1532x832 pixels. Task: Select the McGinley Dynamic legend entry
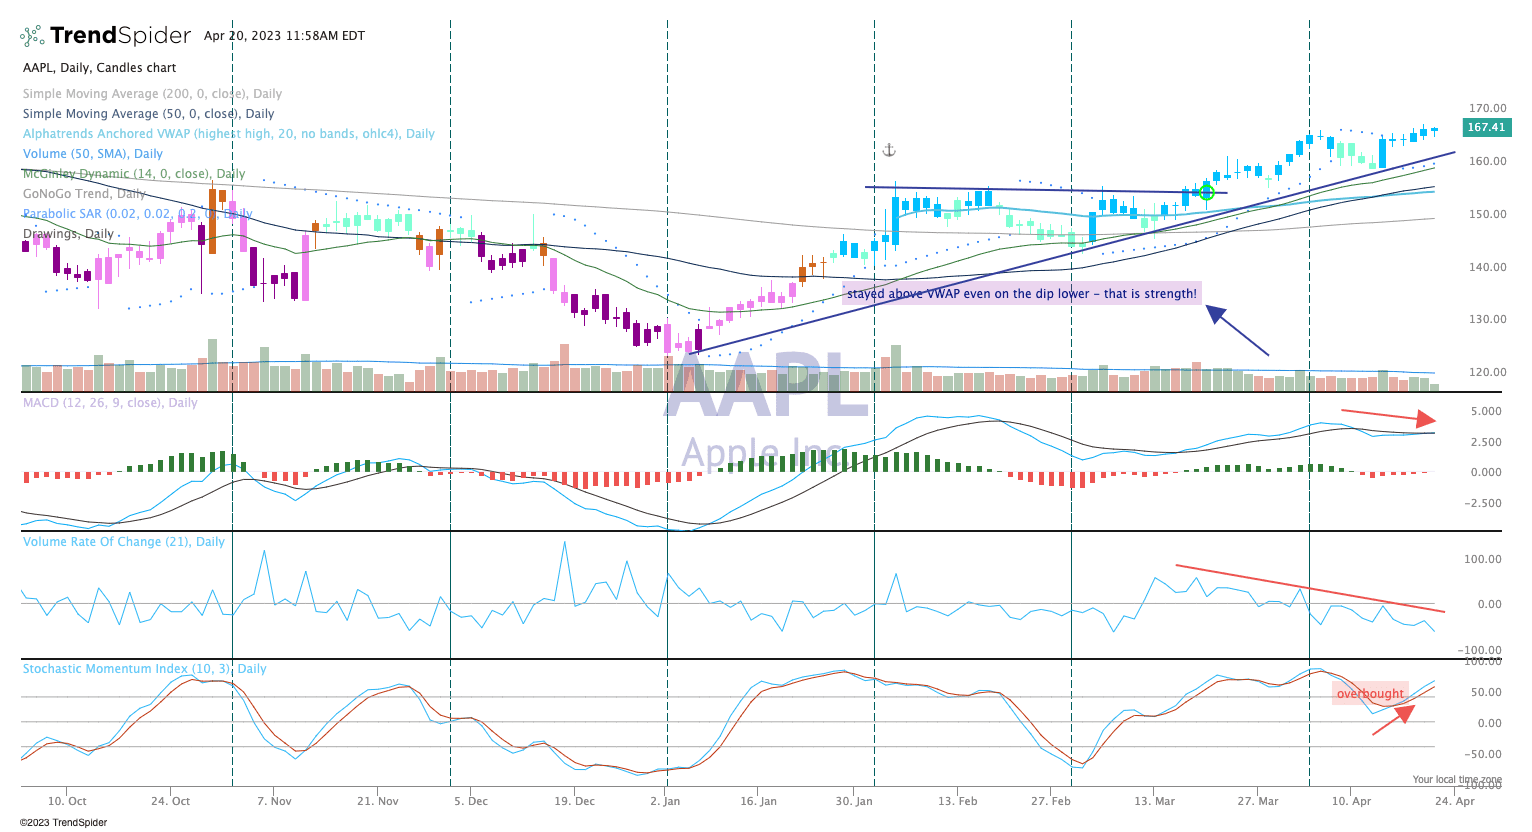click(x=134, y=174)
